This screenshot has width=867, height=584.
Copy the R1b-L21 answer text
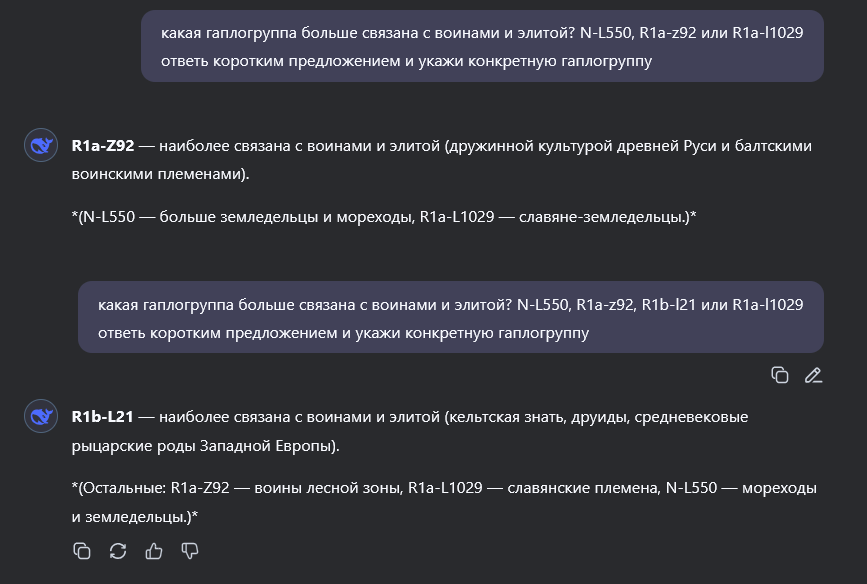[82, 551]
